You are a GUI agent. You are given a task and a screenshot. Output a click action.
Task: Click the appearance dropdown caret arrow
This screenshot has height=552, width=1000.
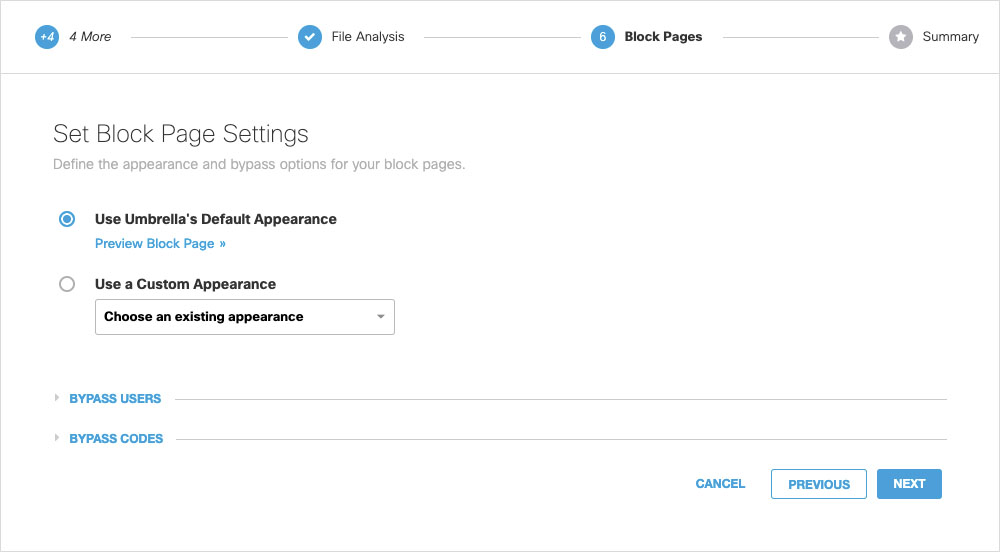(x=381, y=317)
